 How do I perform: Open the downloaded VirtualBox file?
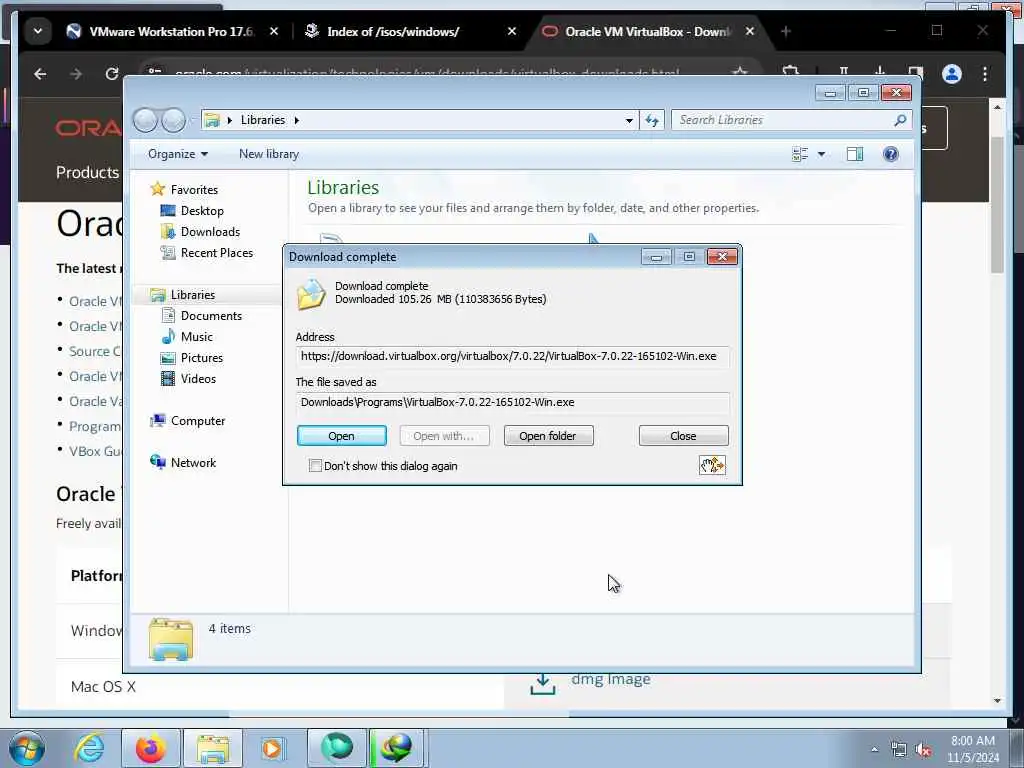point(342,436)
